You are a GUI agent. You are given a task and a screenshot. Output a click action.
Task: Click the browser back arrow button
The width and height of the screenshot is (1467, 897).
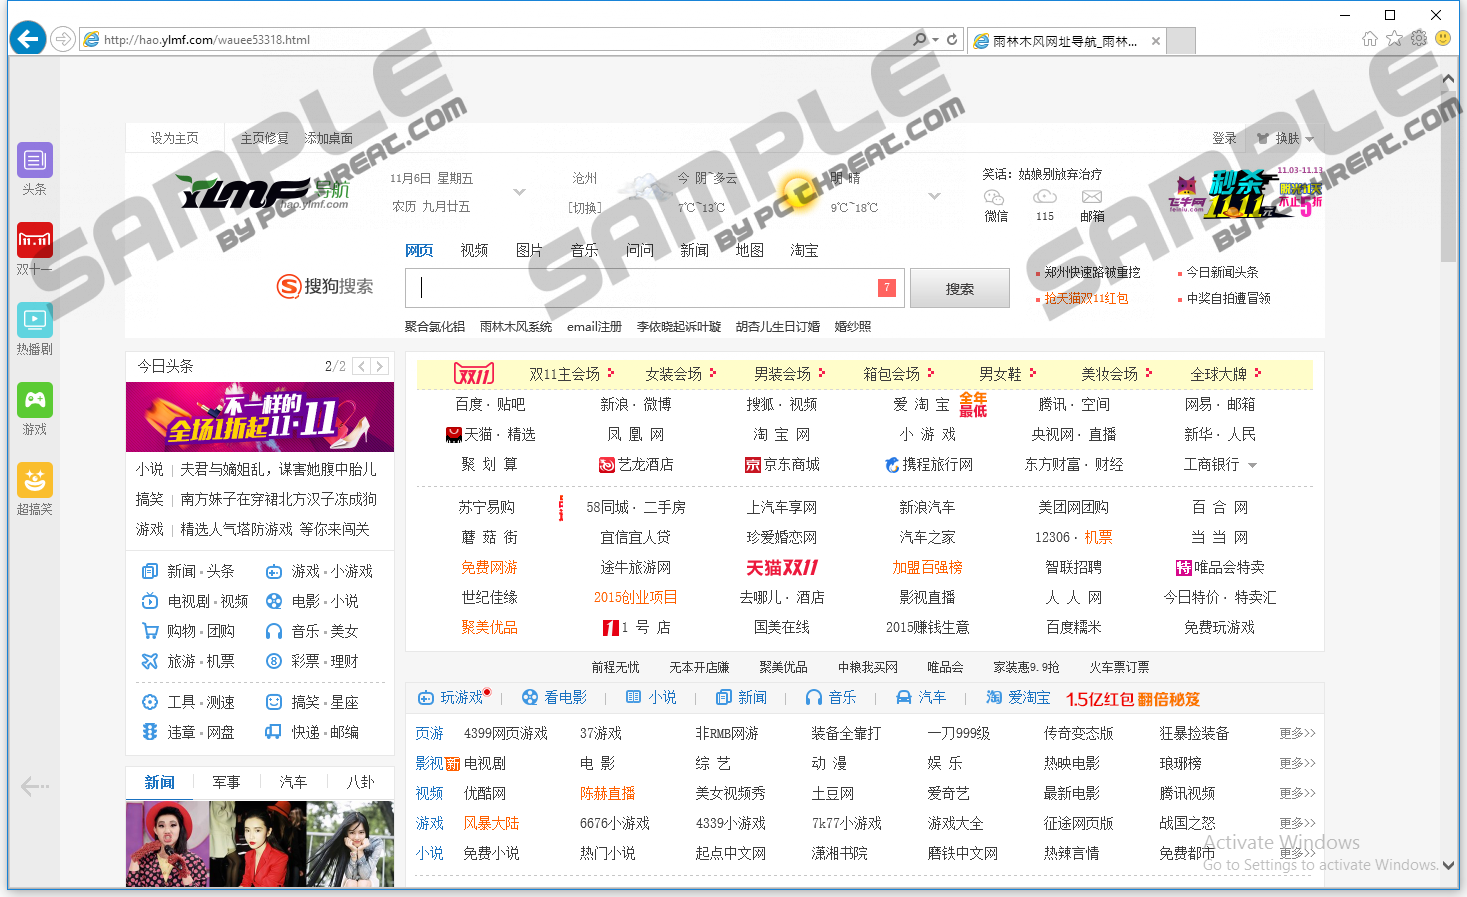(28, 39)
